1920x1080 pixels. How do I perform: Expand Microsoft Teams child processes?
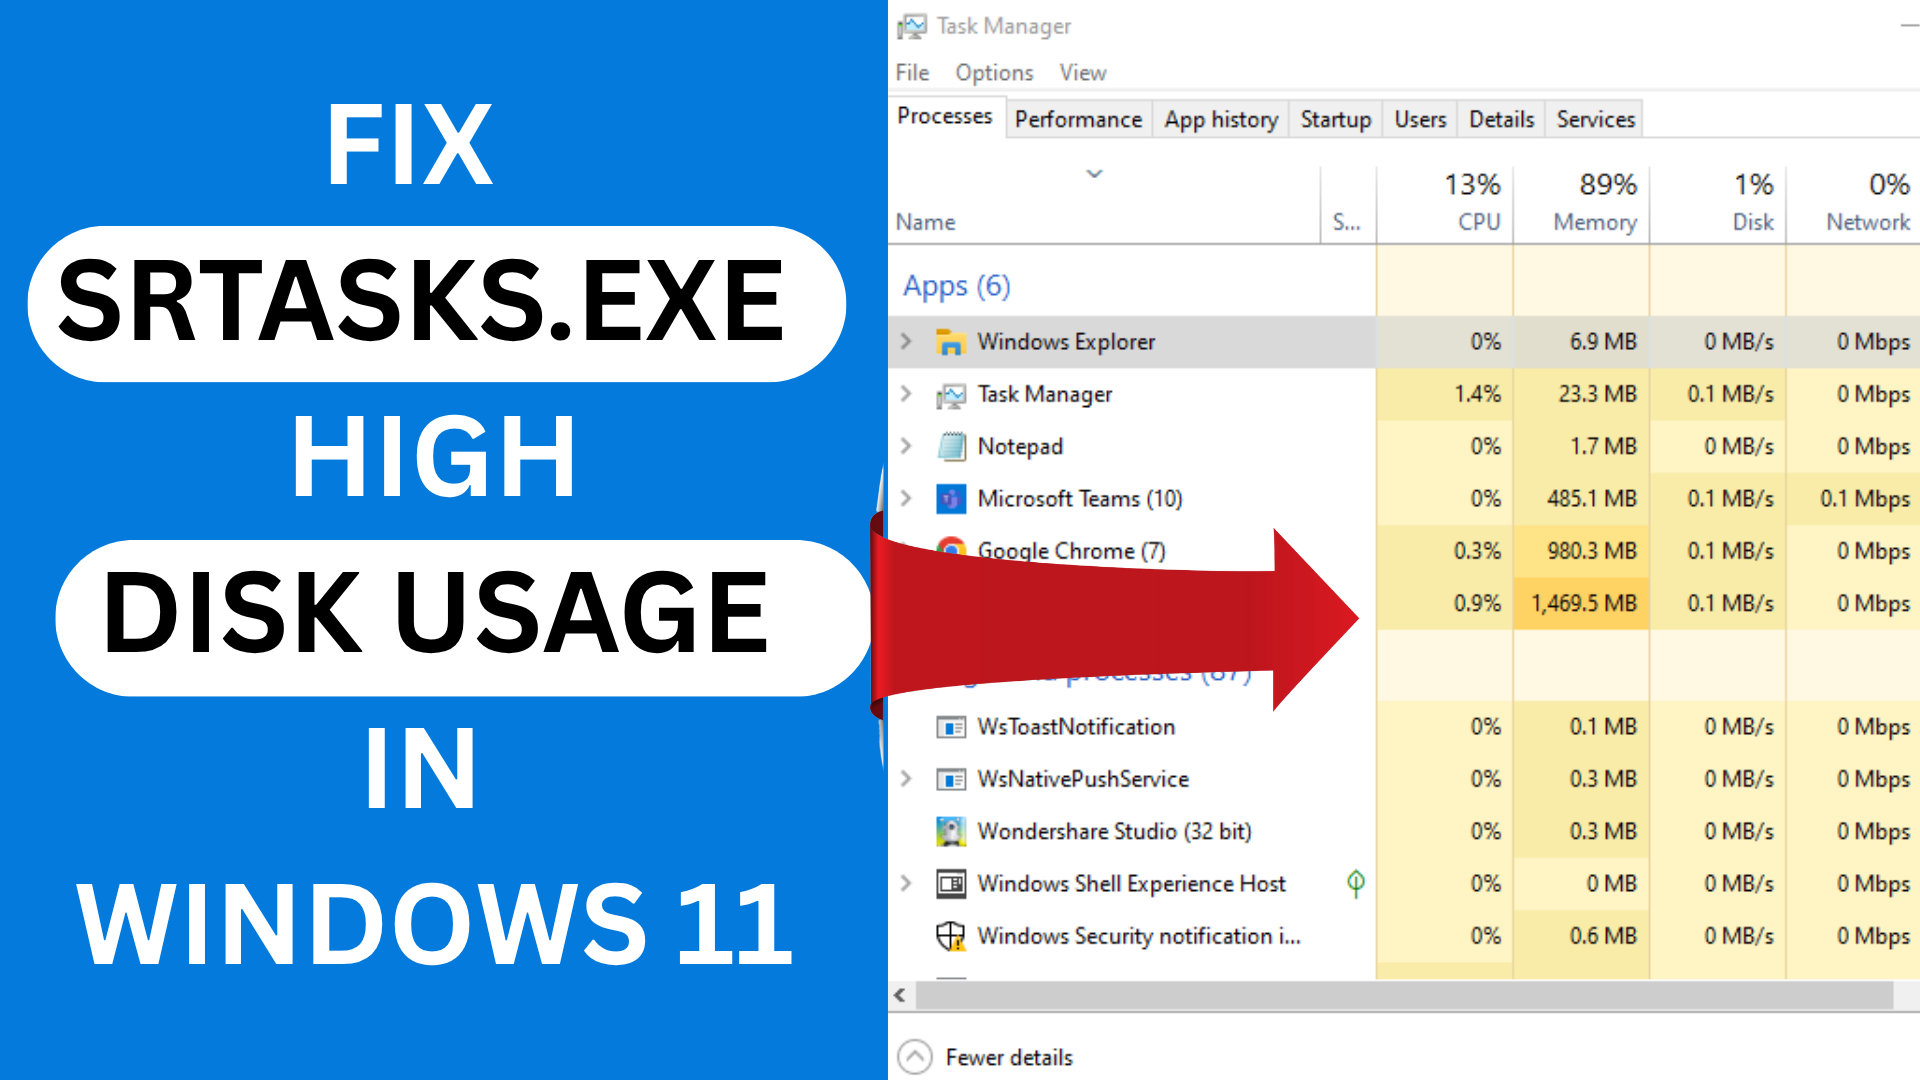pos(906,498)
